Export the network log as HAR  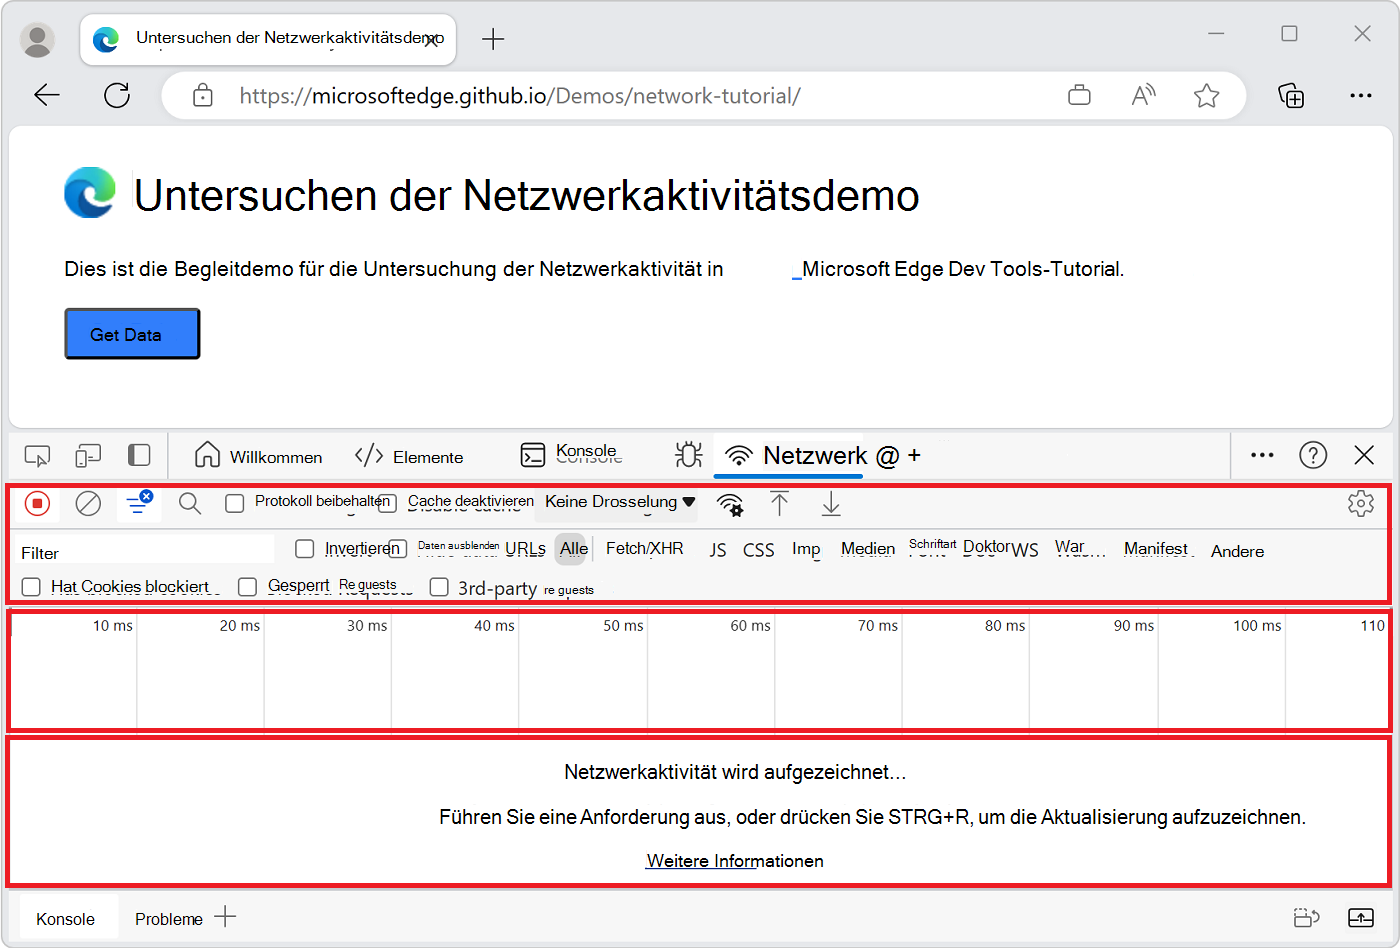(831, 505)
